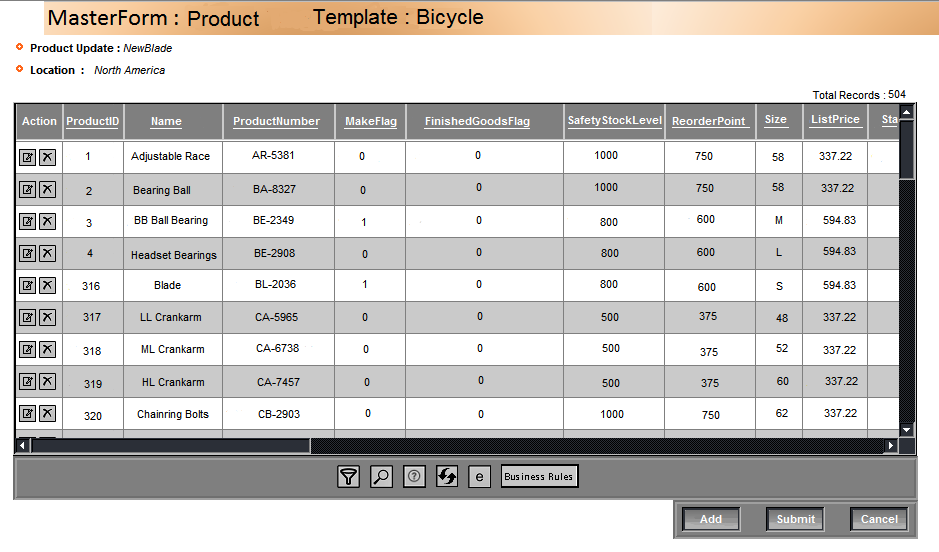Click the vertical scrollbar down arrow
This screenshot has width=939, height=552.
907,429
